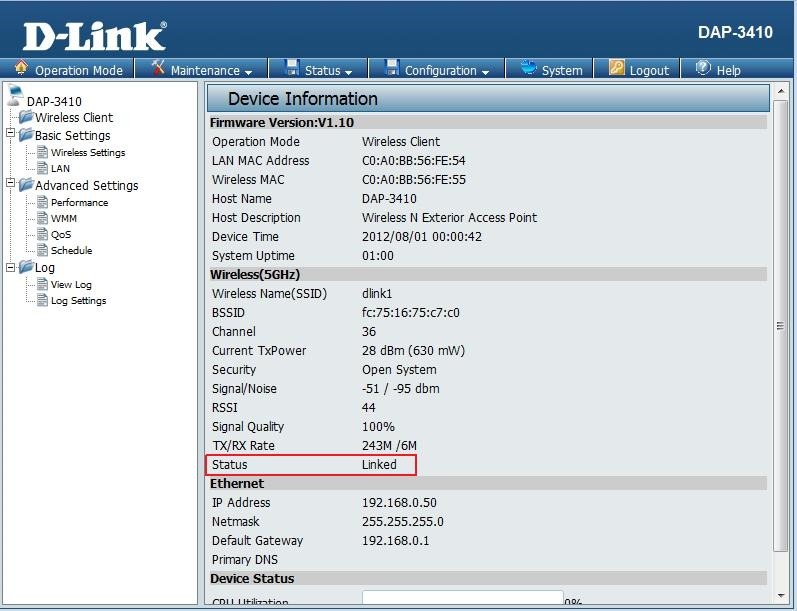Click the Wireless Client folder icon
Image resolution: width=797 pixels, height=611 pixels.
click(x=26, y=118)
